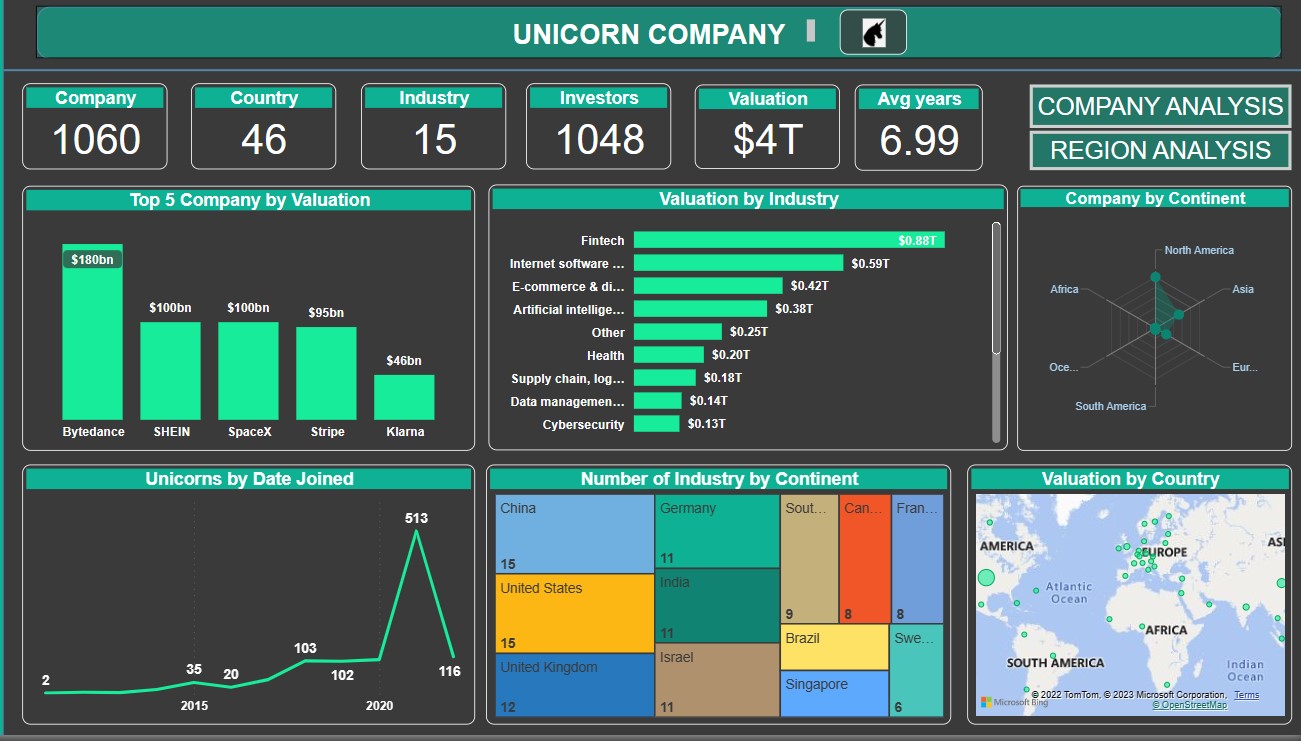The height and width of the screenshot is (741, 1301).
Task: Open the REGION ANALYSIS page
Action: click(1160, 151)
